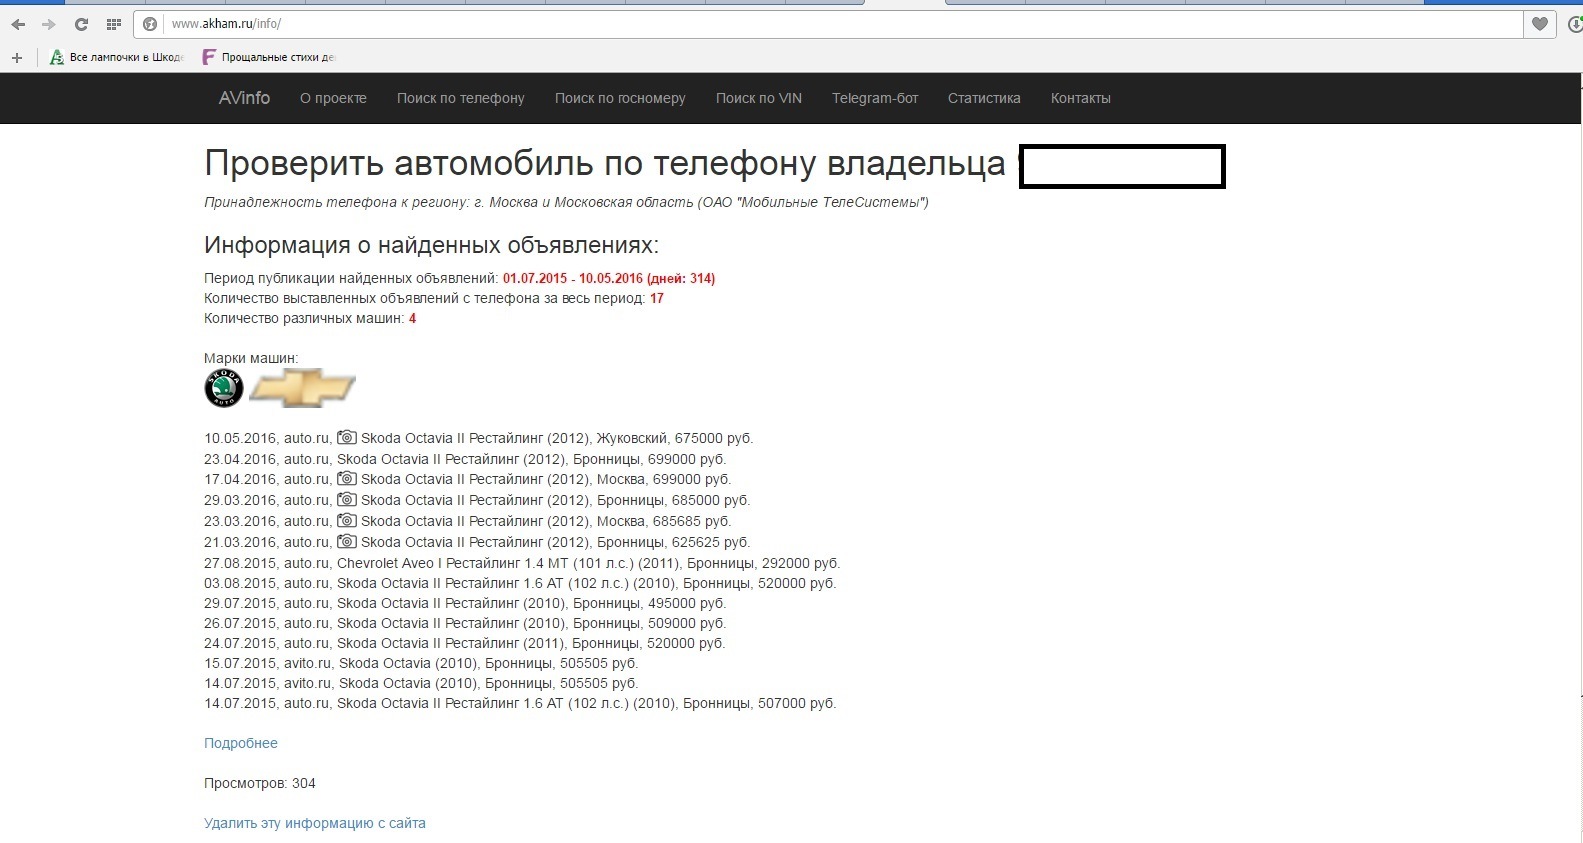Image resolution: width=1583 pixels, height=843 pixels.
Task: Select the 24.07.2015 Skoda Octavia listing
Action: coord(465,643)
